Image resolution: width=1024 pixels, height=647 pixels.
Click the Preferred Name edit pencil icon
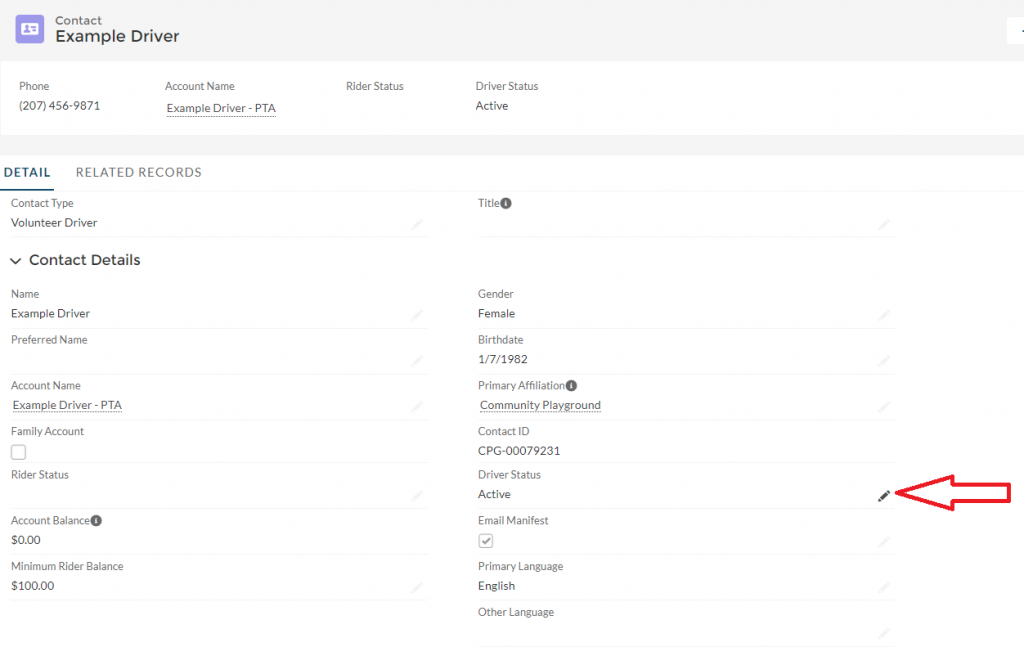(x=417, y=361)
